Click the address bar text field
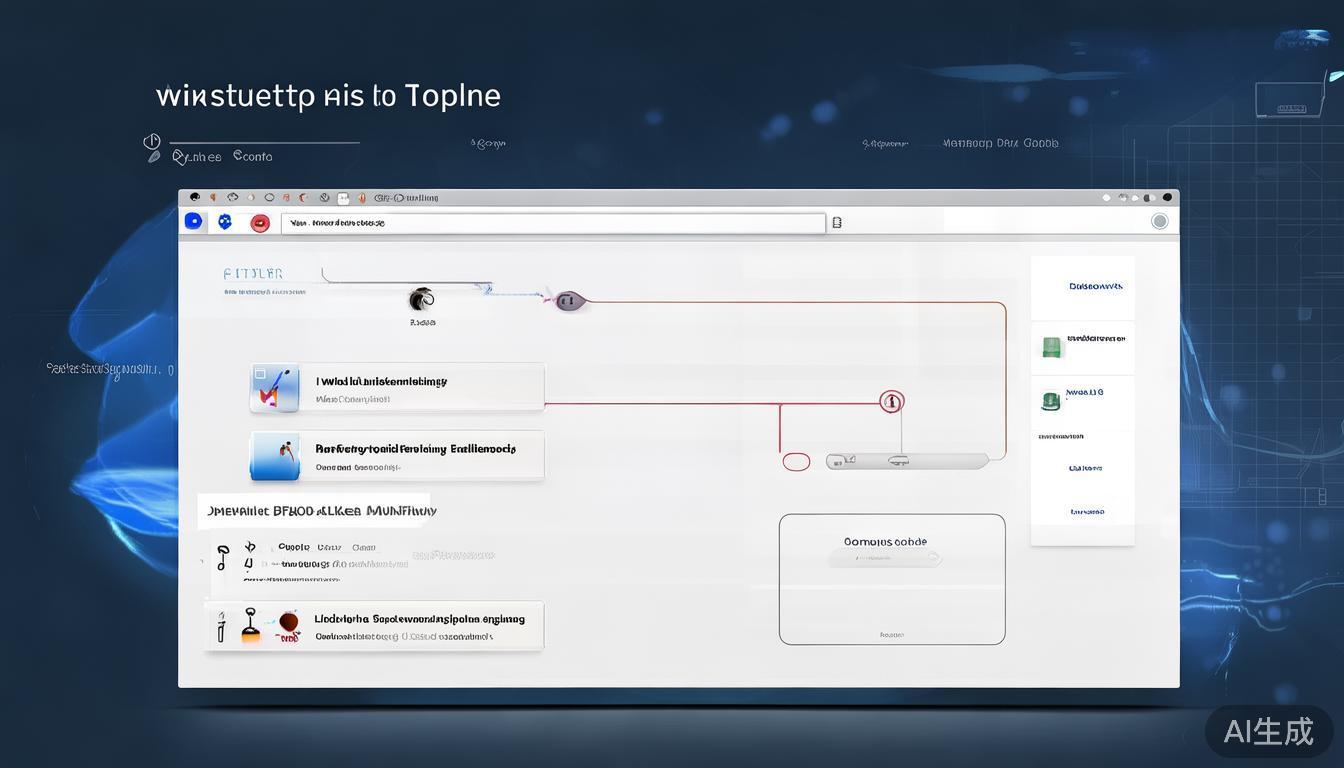 553,223
